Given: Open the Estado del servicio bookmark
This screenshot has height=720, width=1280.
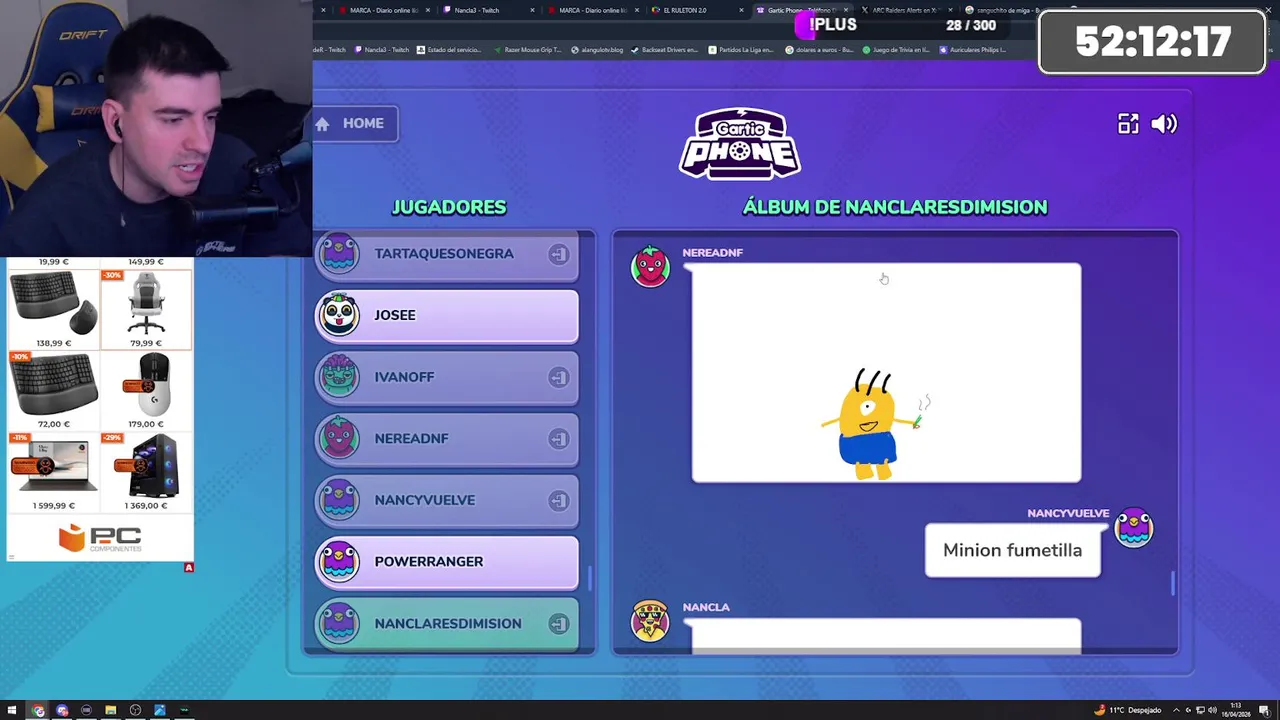Looking at the screenshot, I should [449, 49].
